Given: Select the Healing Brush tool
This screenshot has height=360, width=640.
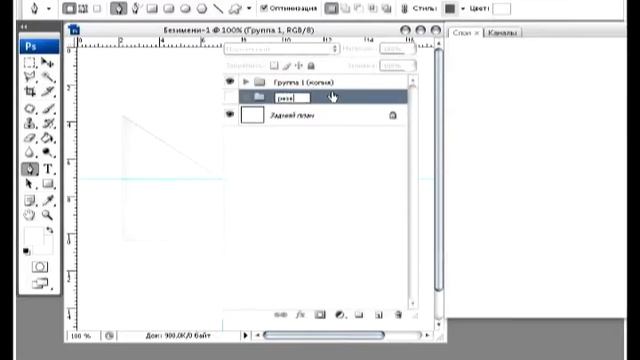Looking at the screenshot, I should (x=29, y=109).
